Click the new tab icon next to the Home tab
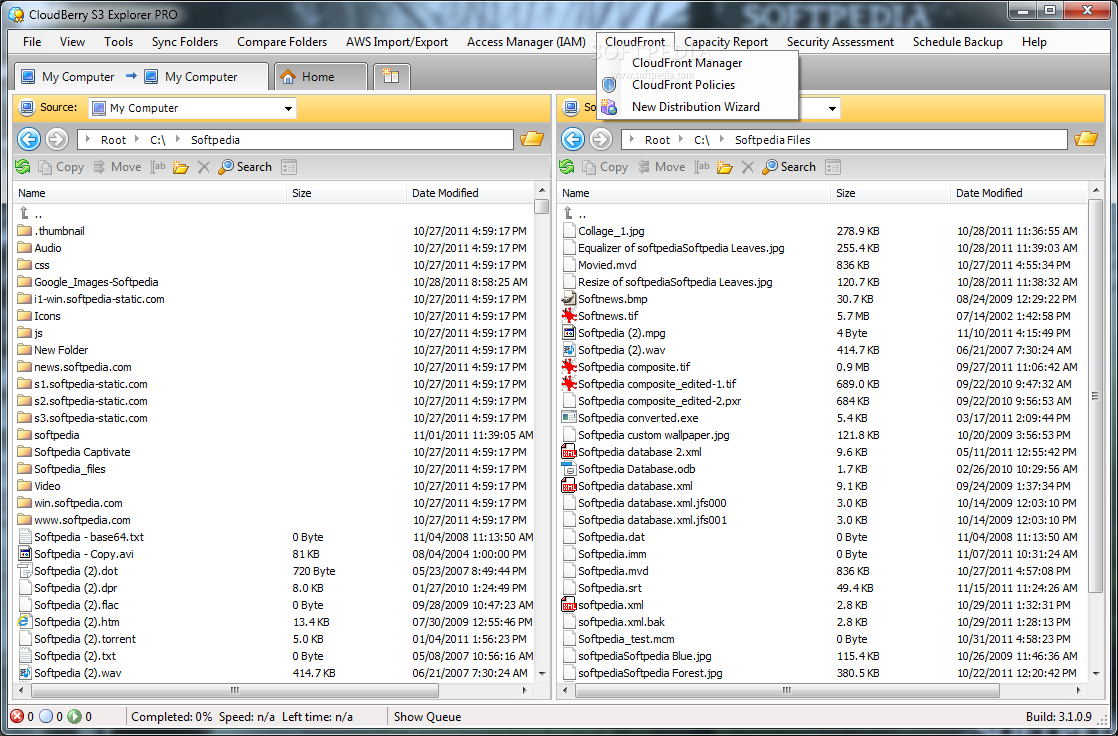1118x736 pixels. pyautogui.click(x=391, y=76)
